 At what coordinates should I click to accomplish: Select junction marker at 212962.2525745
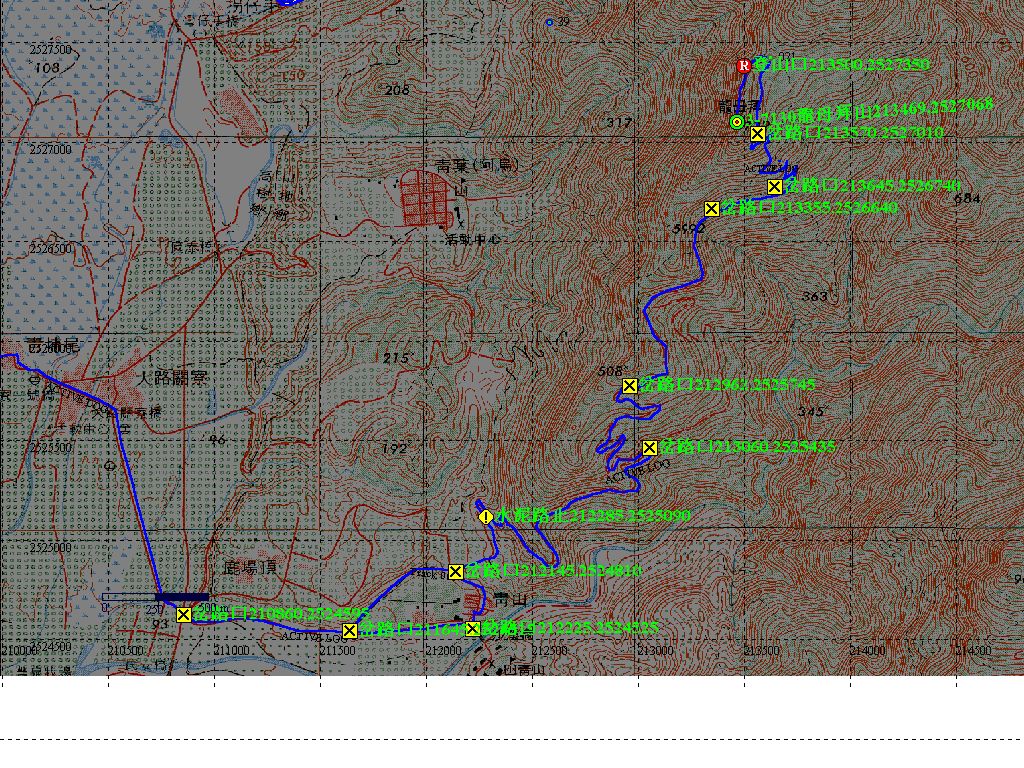(630, 385)
